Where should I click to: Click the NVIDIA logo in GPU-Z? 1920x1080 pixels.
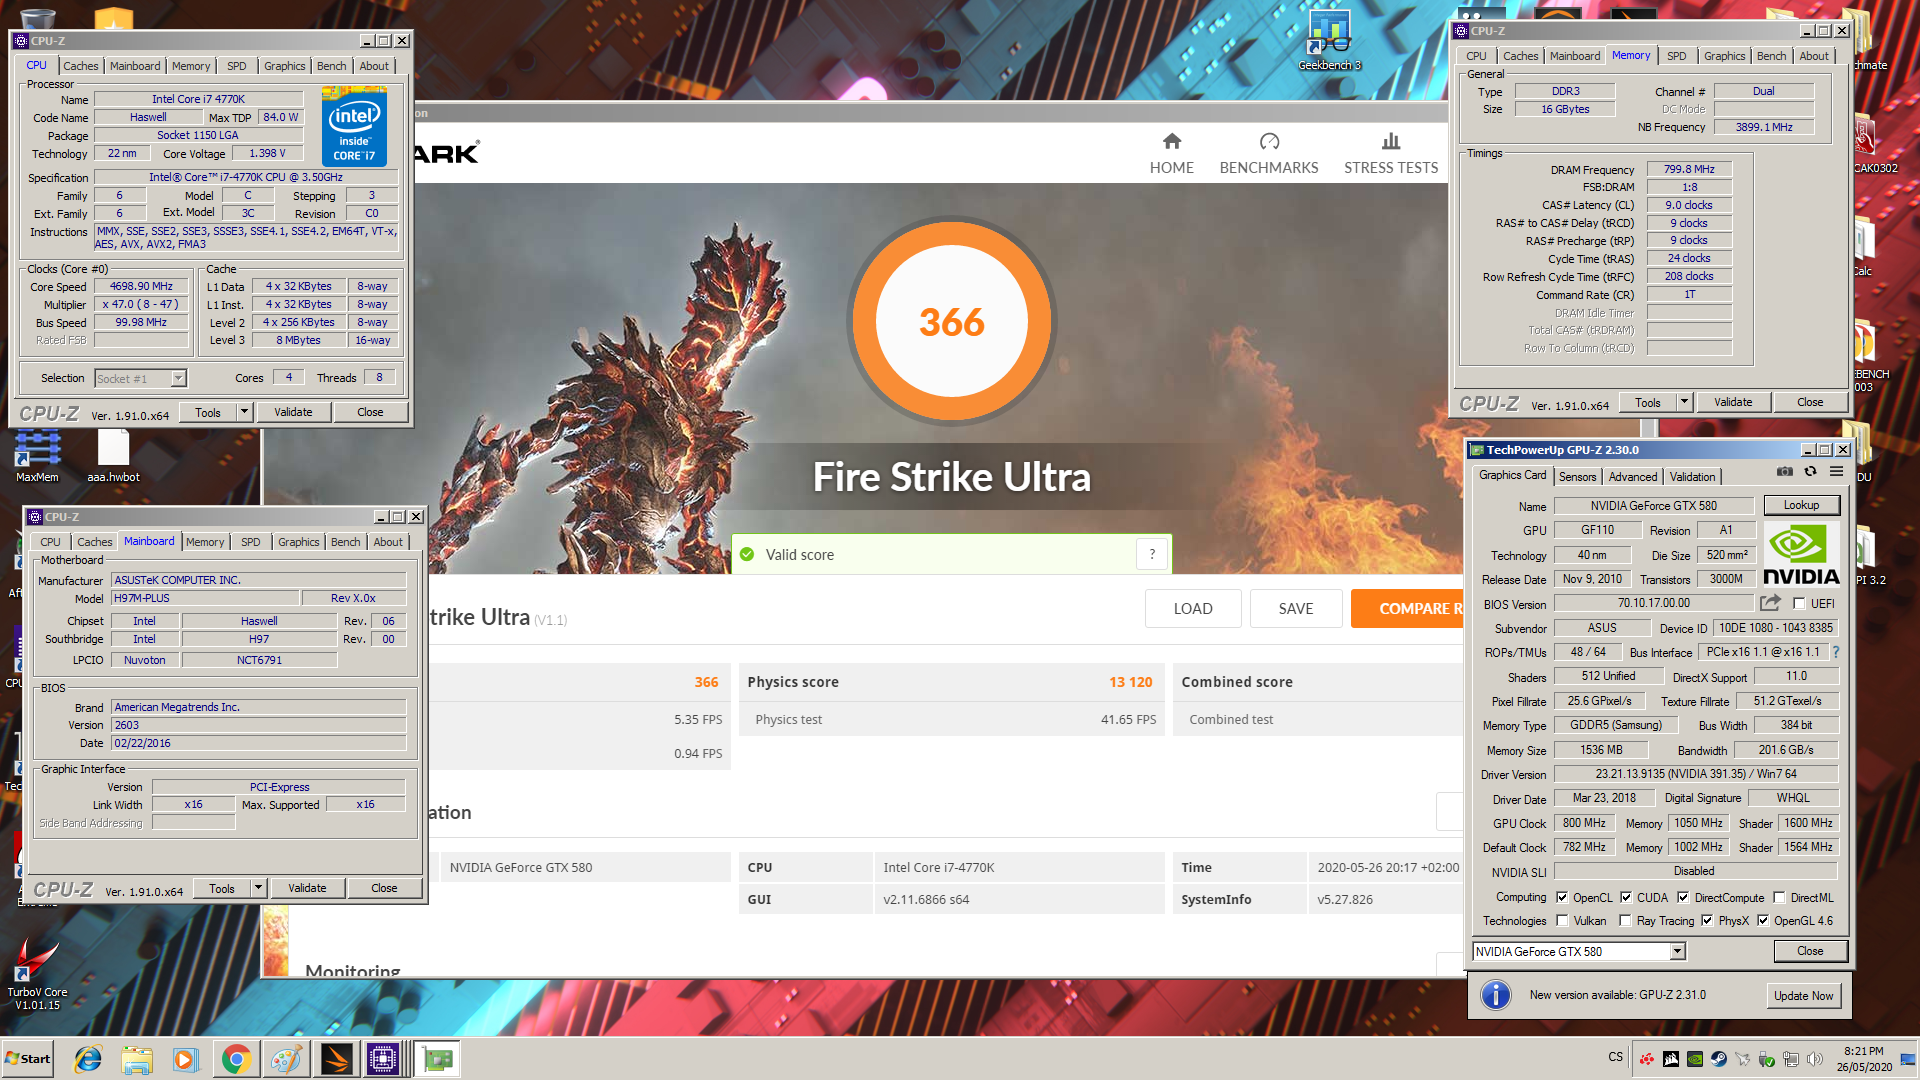tap(1801, 554)
